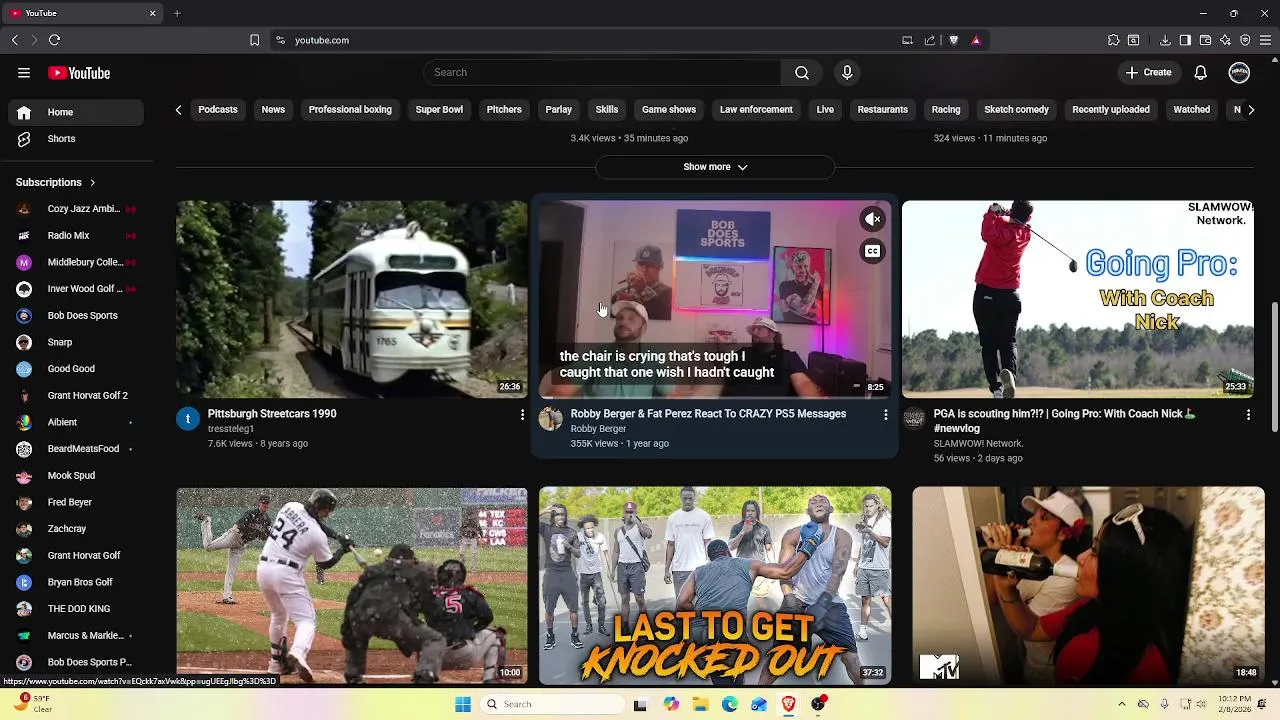Open the Bryan Bros Golf subscription

coord(76,582)
